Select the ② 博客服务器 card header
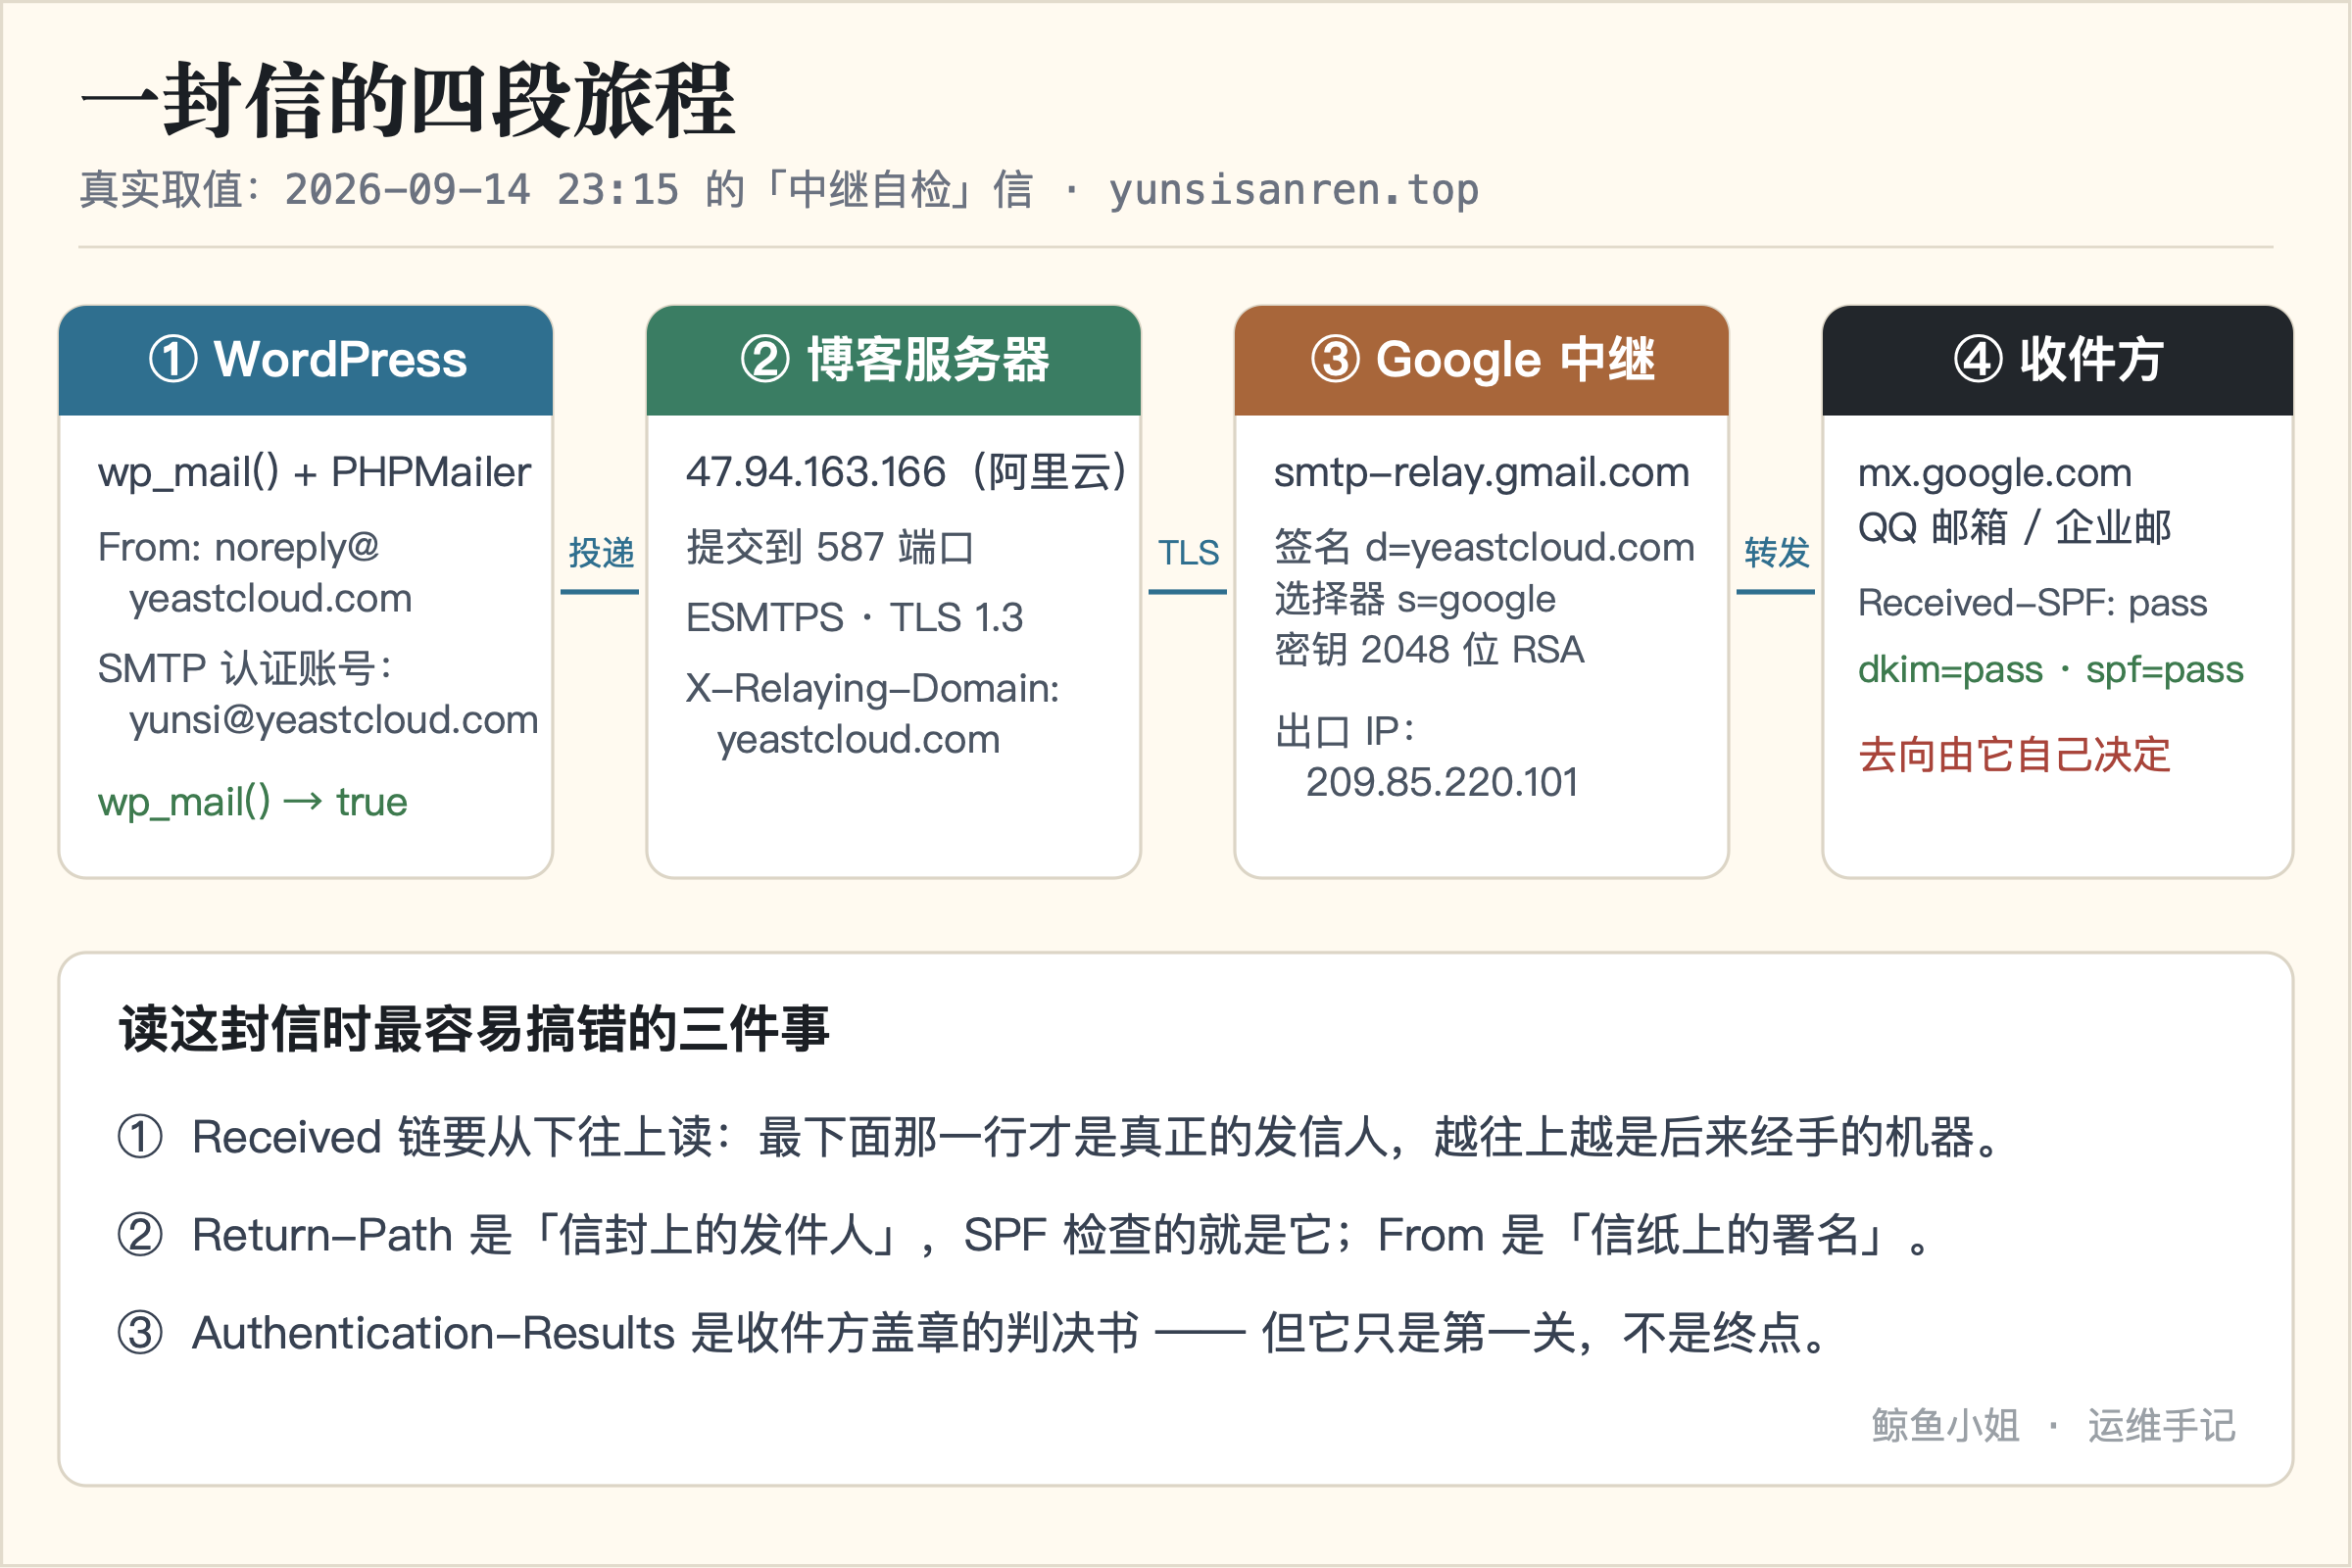Viewport: 2352px width, 1568px height. (894, 360)
